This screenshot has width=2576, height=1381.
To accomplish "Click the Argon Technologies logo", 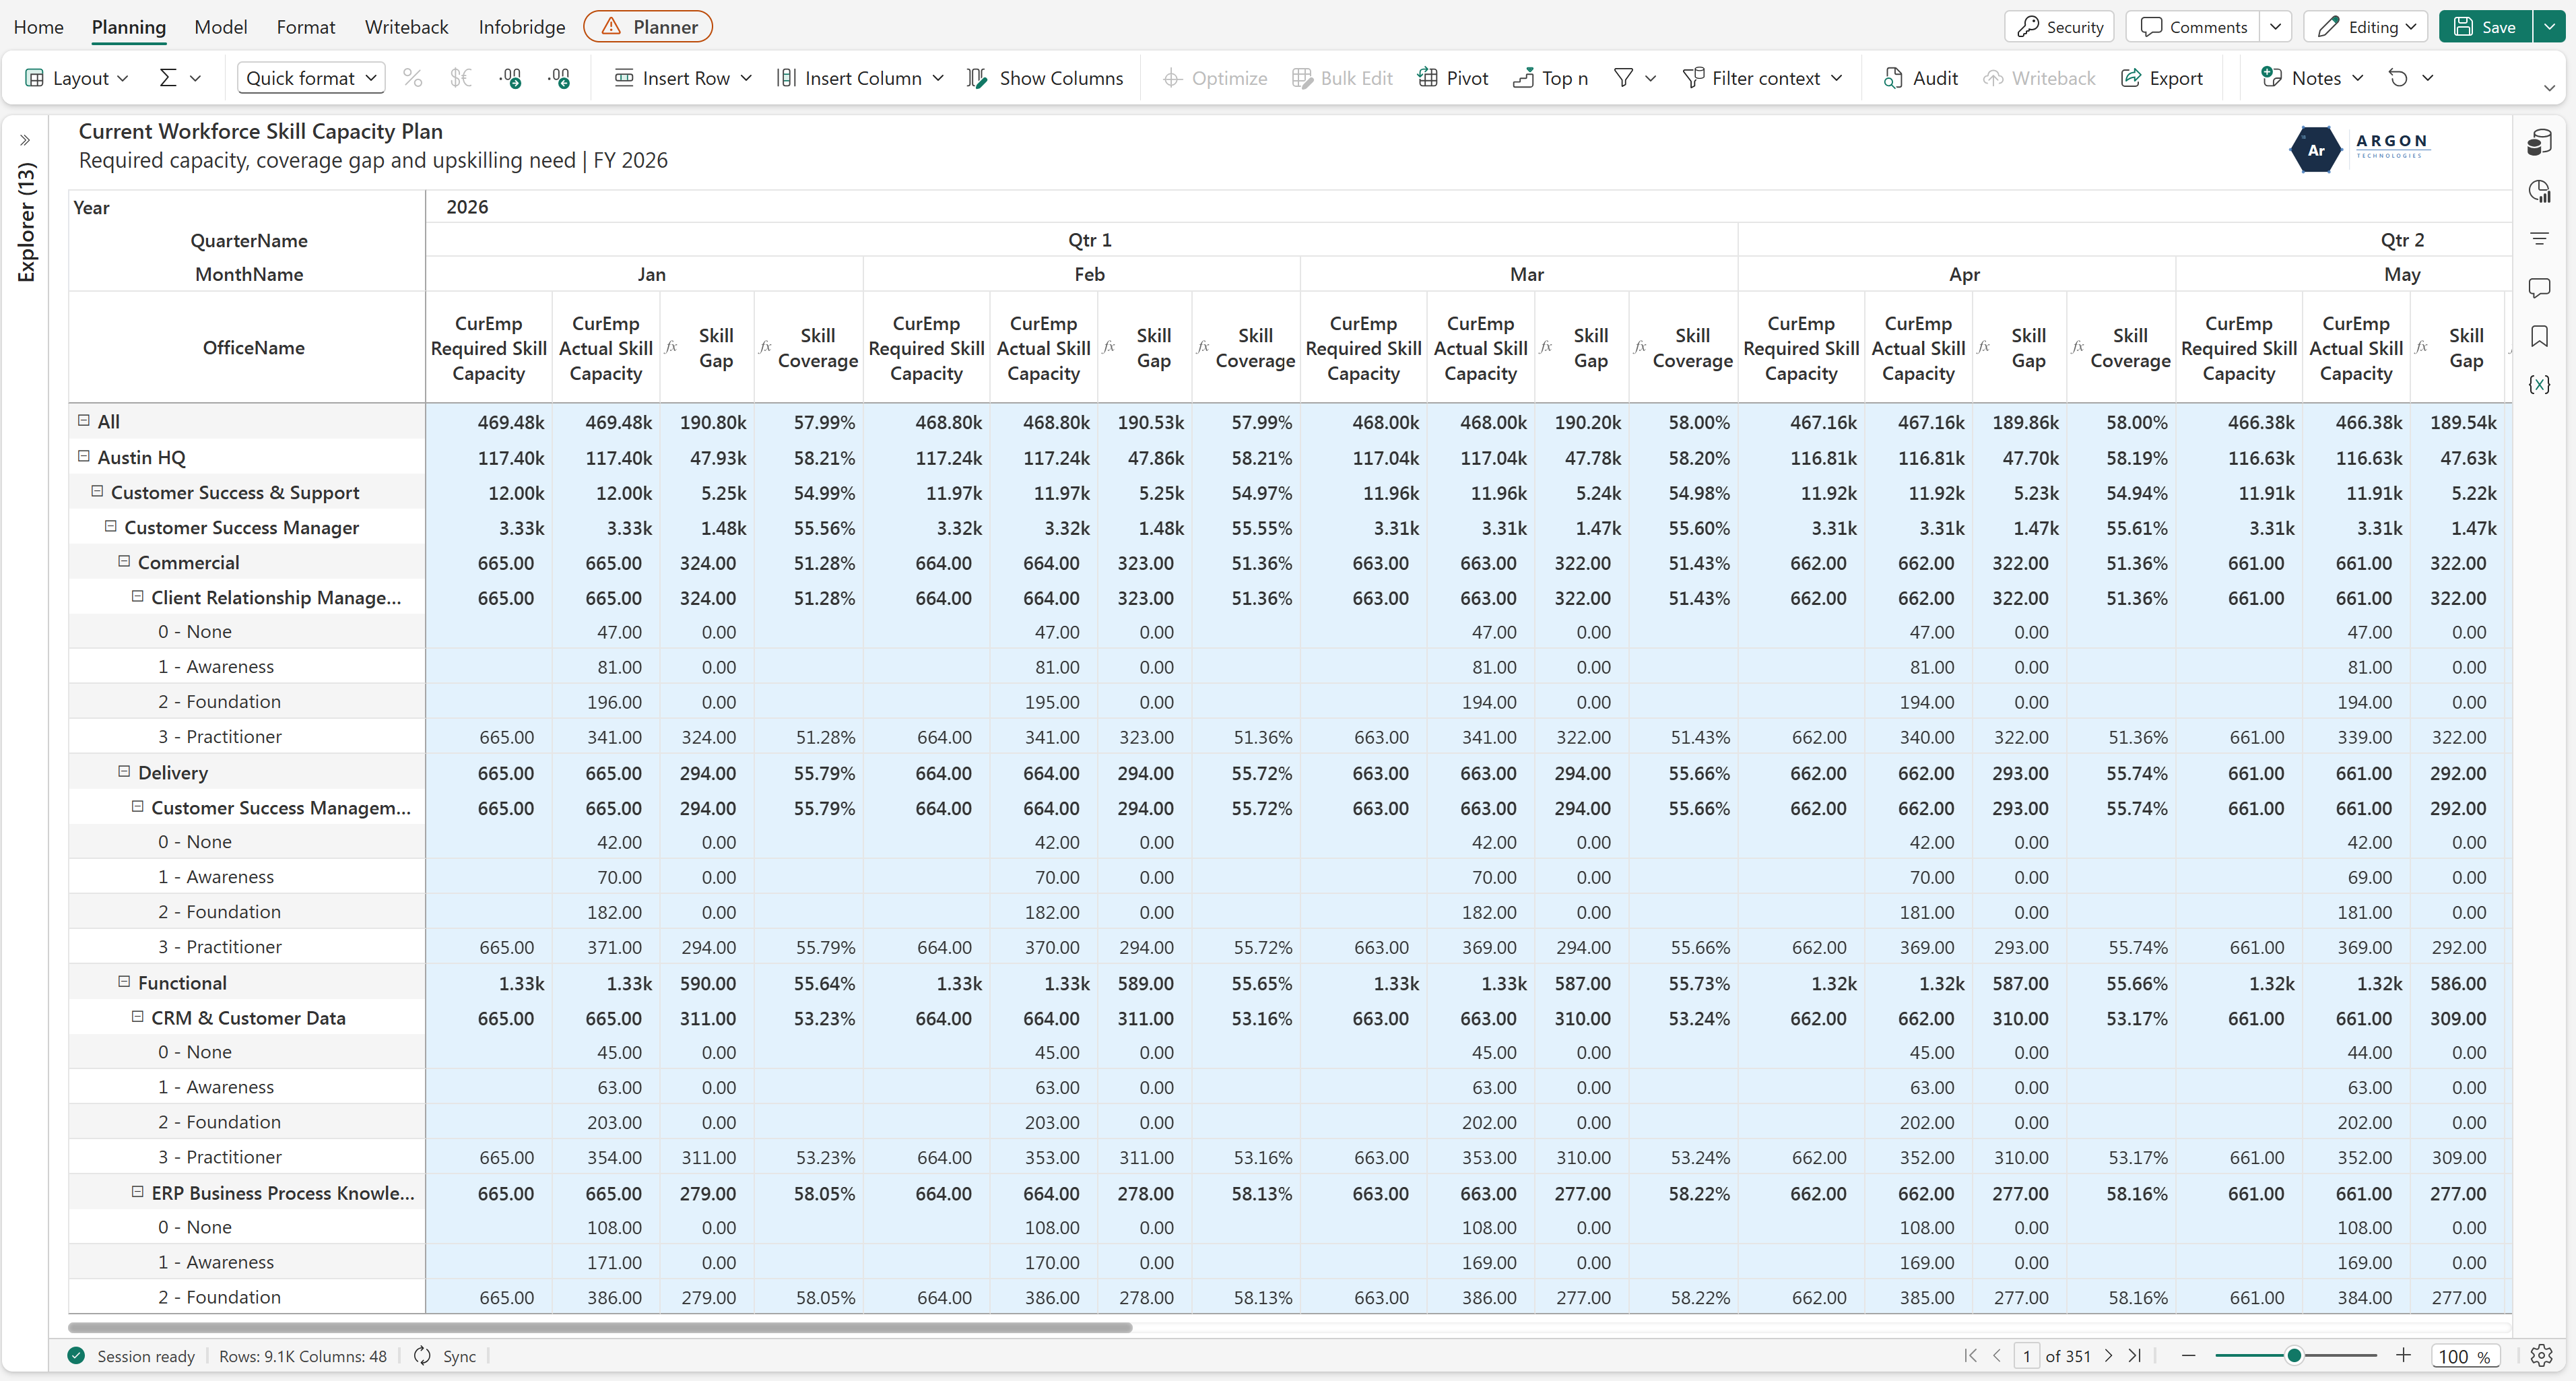I will (2359, 149).
